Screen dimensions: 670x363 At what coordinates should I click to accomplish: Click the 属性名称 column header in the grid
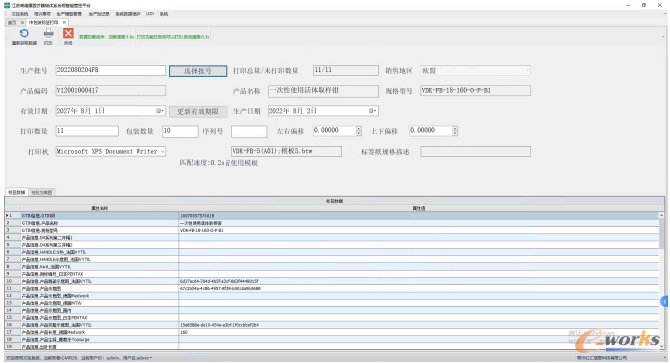(x=99, y=208)
